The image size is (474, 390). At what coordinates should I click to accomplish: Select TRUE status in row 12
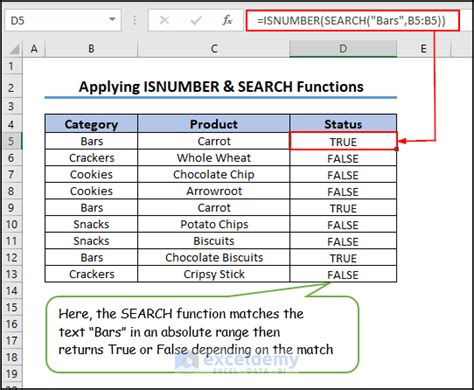click(343, 258)
